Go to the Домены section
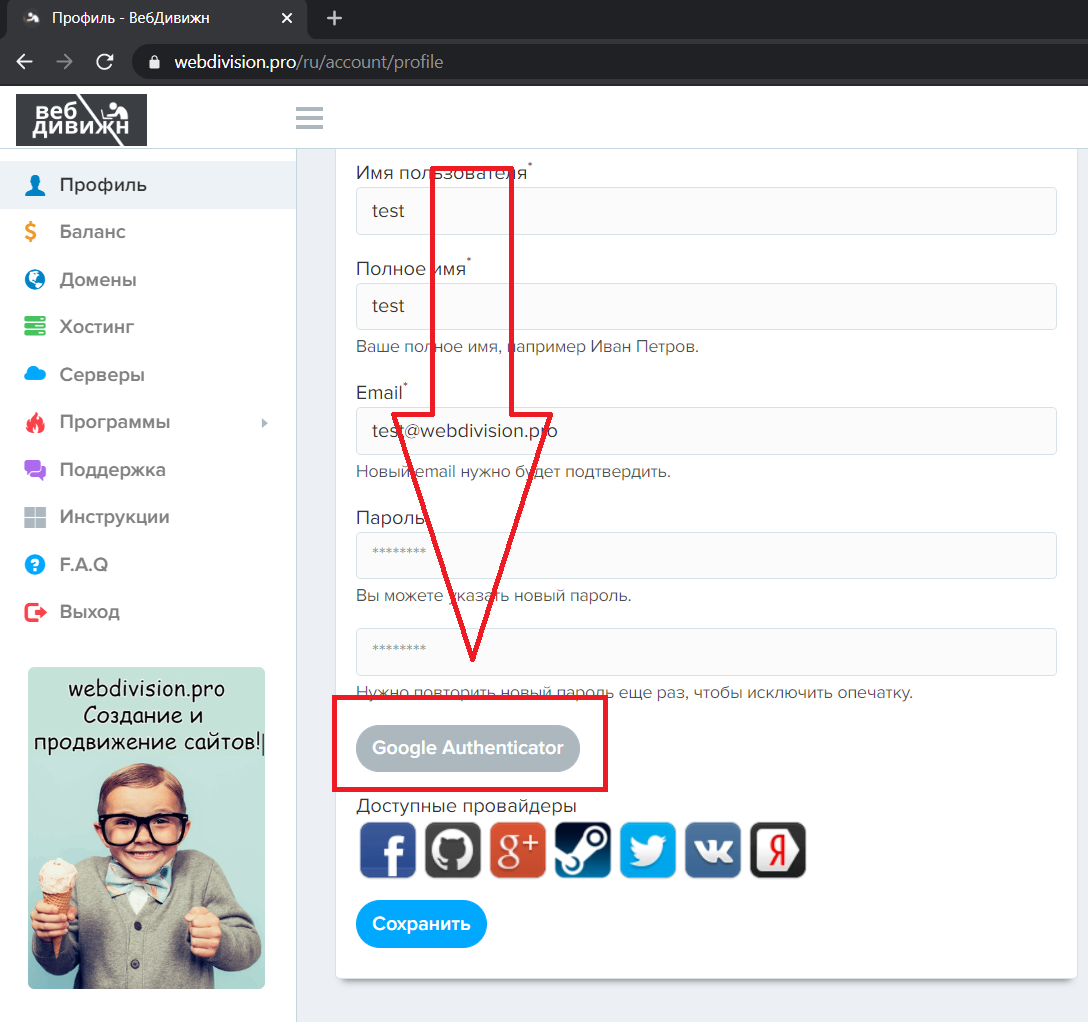The image size is (1088, 1022). (x=97, y=280)
